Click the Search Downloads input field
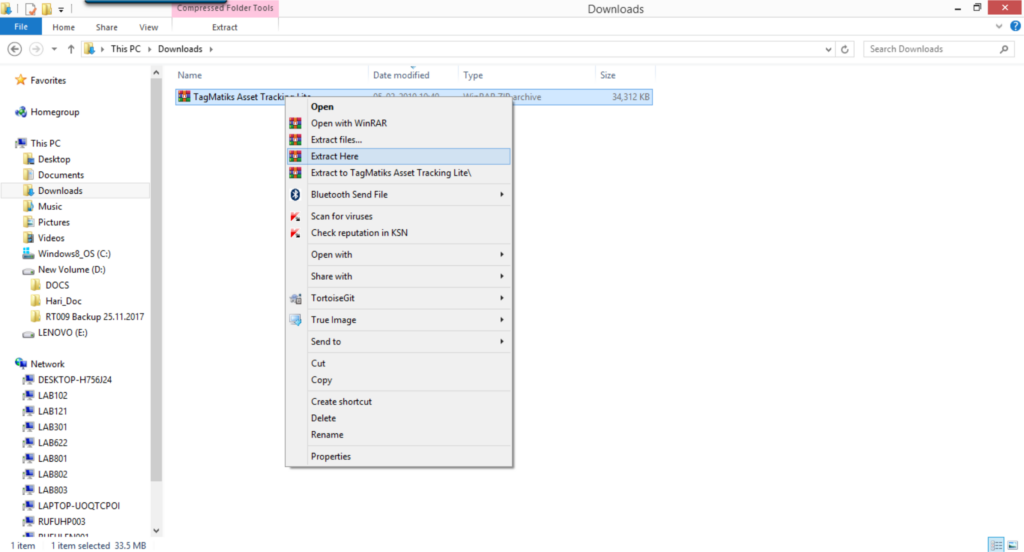1024x552 pixels. coord(930,49)
